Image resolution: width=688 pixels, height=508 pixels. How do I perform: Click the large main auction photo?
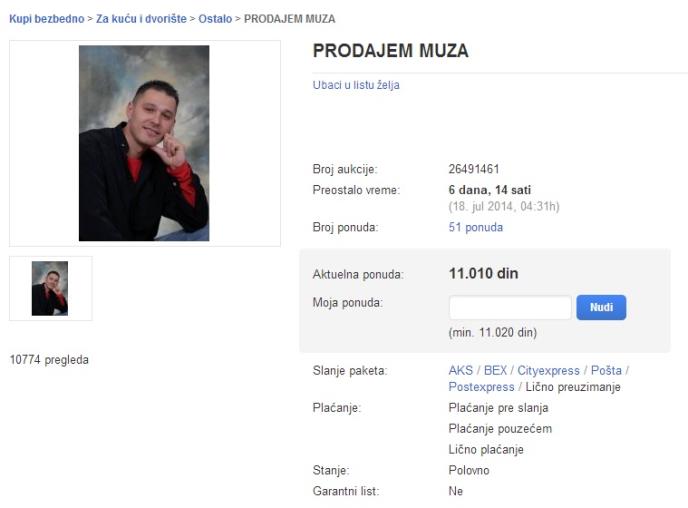pos(144,143)
